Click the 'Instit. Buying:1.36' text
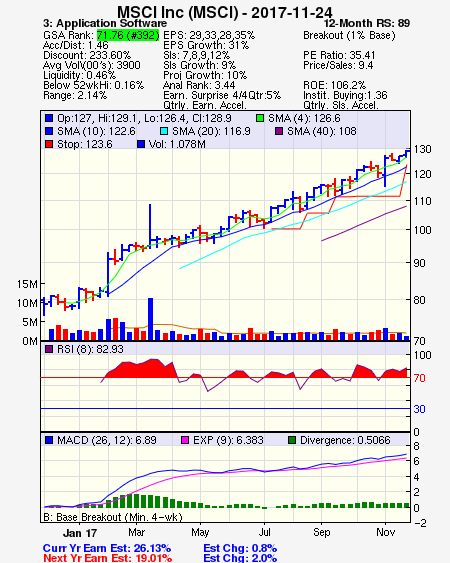The width and height of the screenshot is (450, 563). tap(345, 96)
